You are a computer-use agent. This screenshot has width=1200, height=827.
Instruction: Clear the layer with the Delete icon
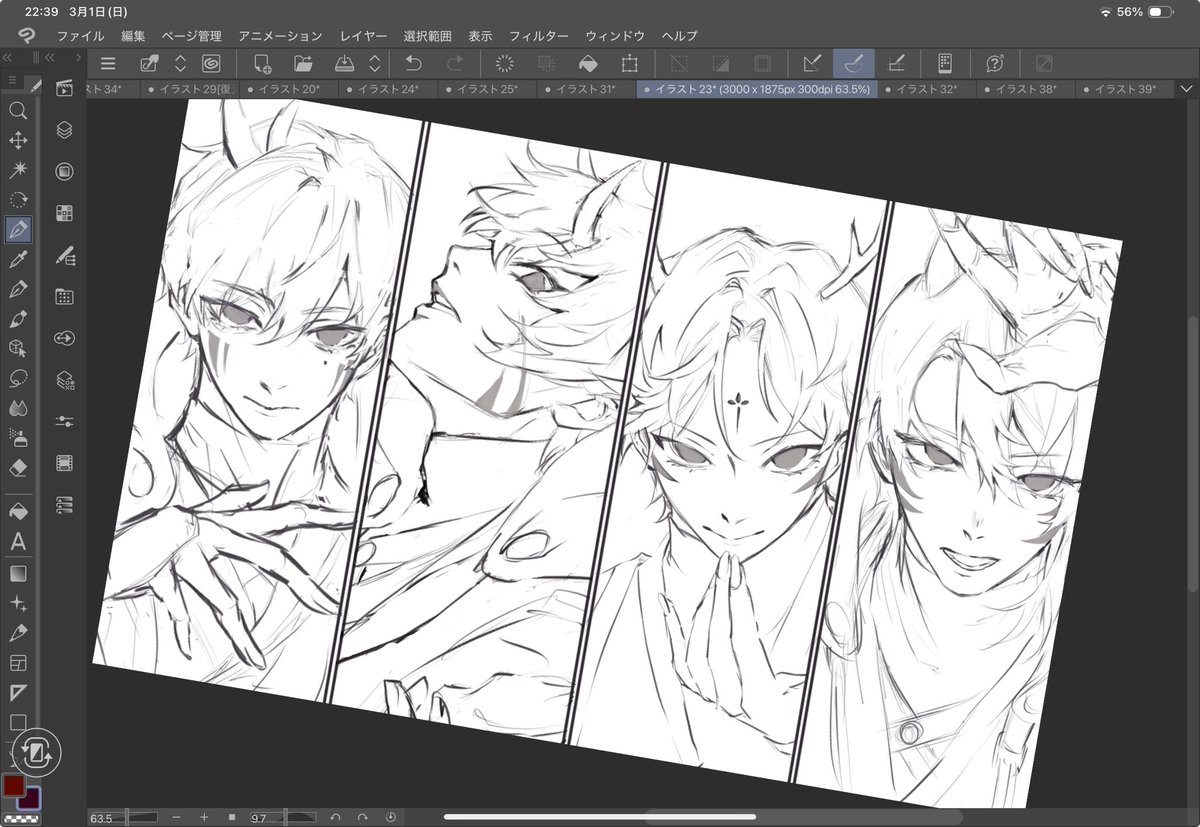coord(505,64)
